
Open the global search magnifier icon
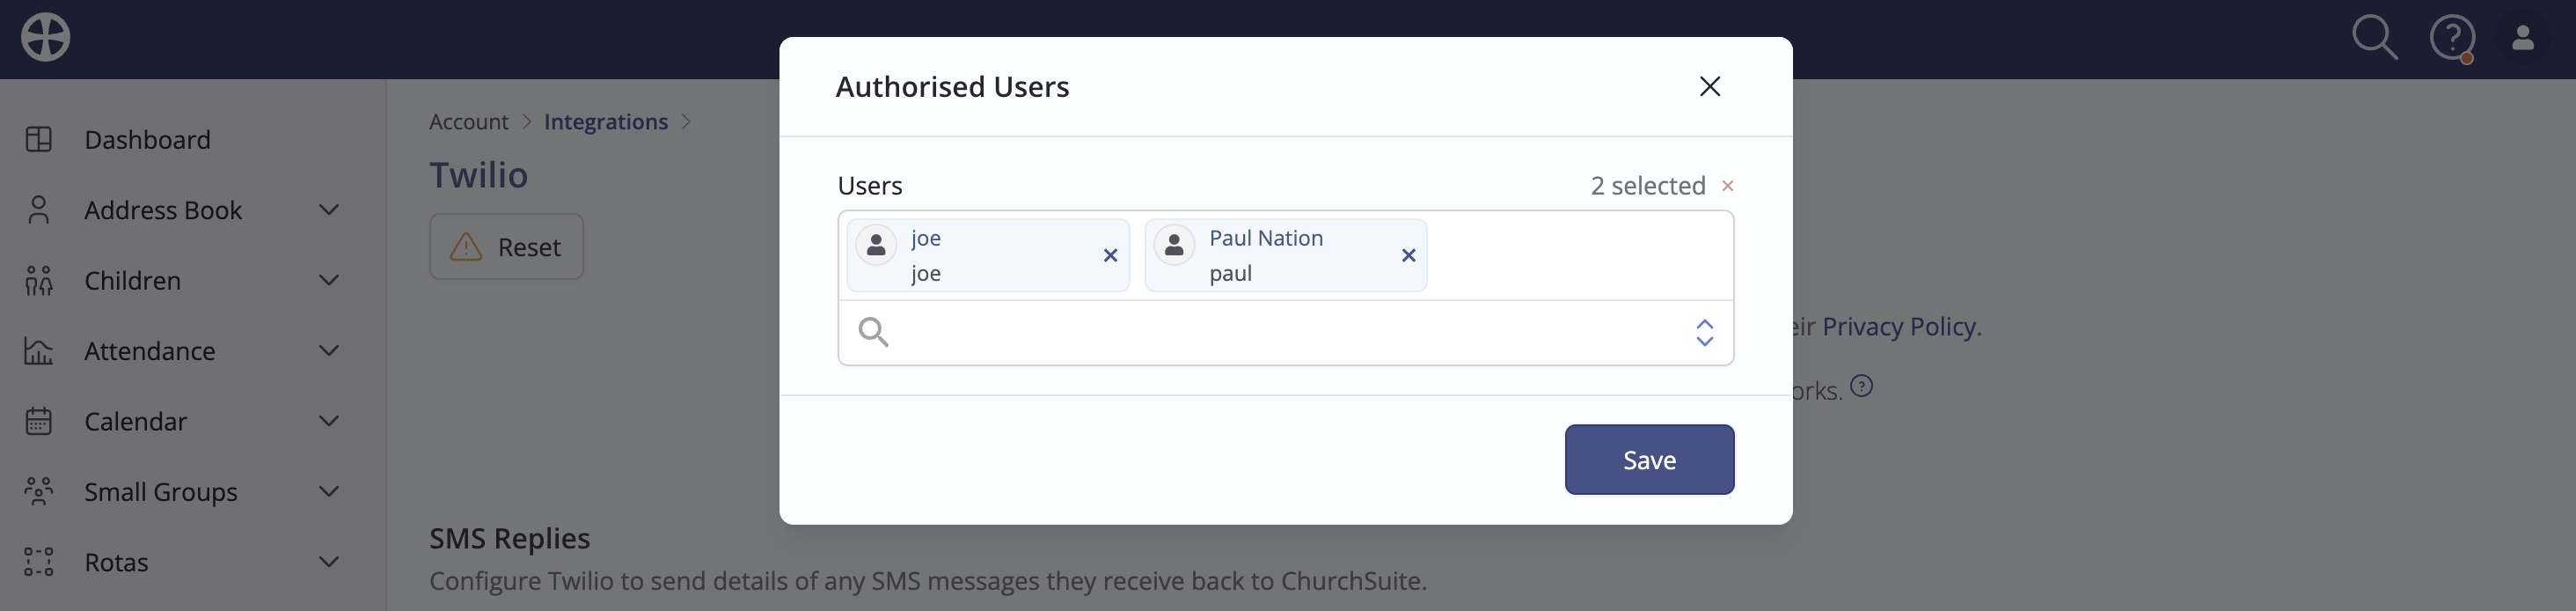coord(2374,38)
